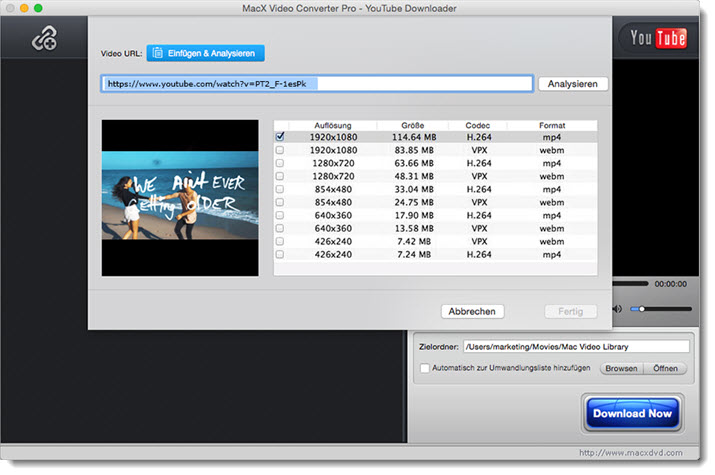
Task: Select the 17.90 MB size cell
Action: (414, 215)
